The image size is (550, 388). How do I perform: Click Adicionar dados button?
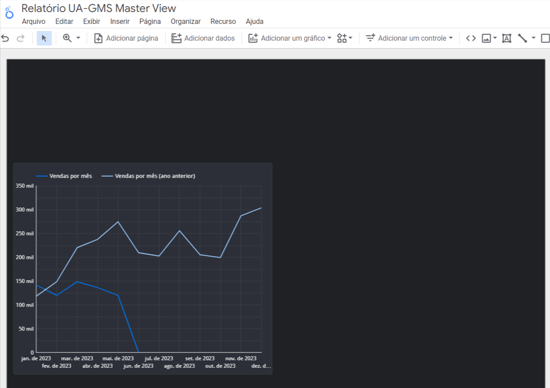(x=203, y=38)
